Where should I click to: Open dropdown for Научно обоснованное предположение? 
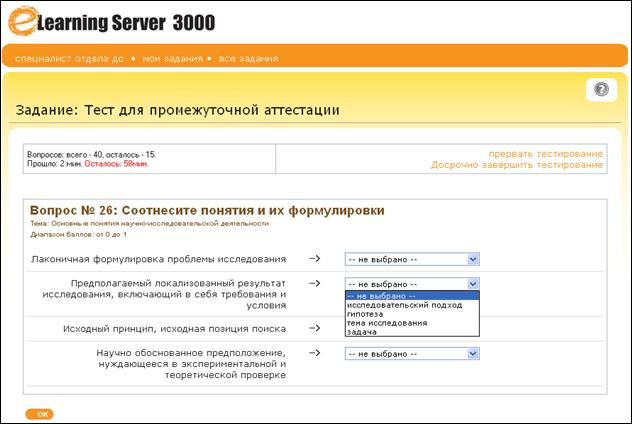[412, 354]
